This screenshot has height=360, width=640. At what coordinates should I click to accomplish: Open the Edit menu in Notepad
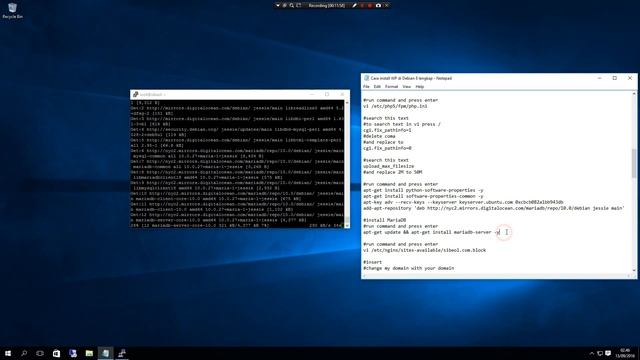click(377, 87)
